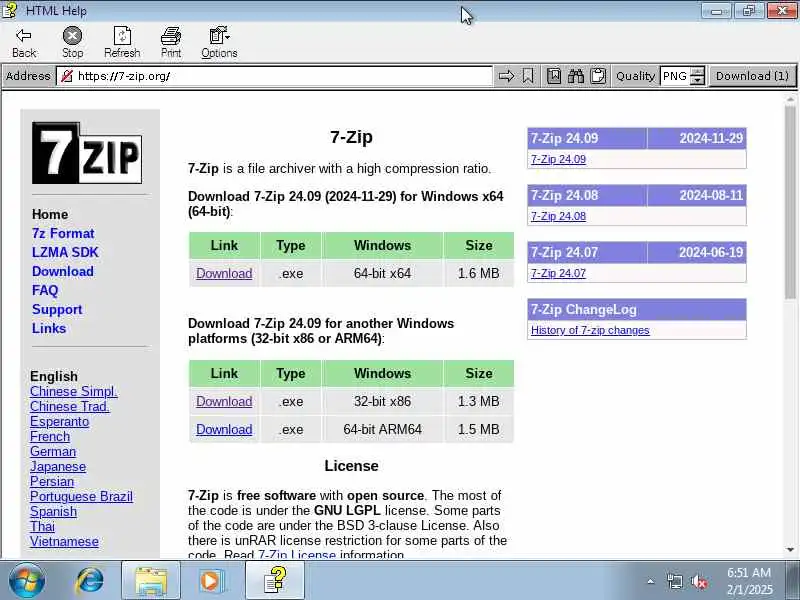Click the scrollbar up arrow
Viewport: 800px width, 600px height.
click(790, 99)
